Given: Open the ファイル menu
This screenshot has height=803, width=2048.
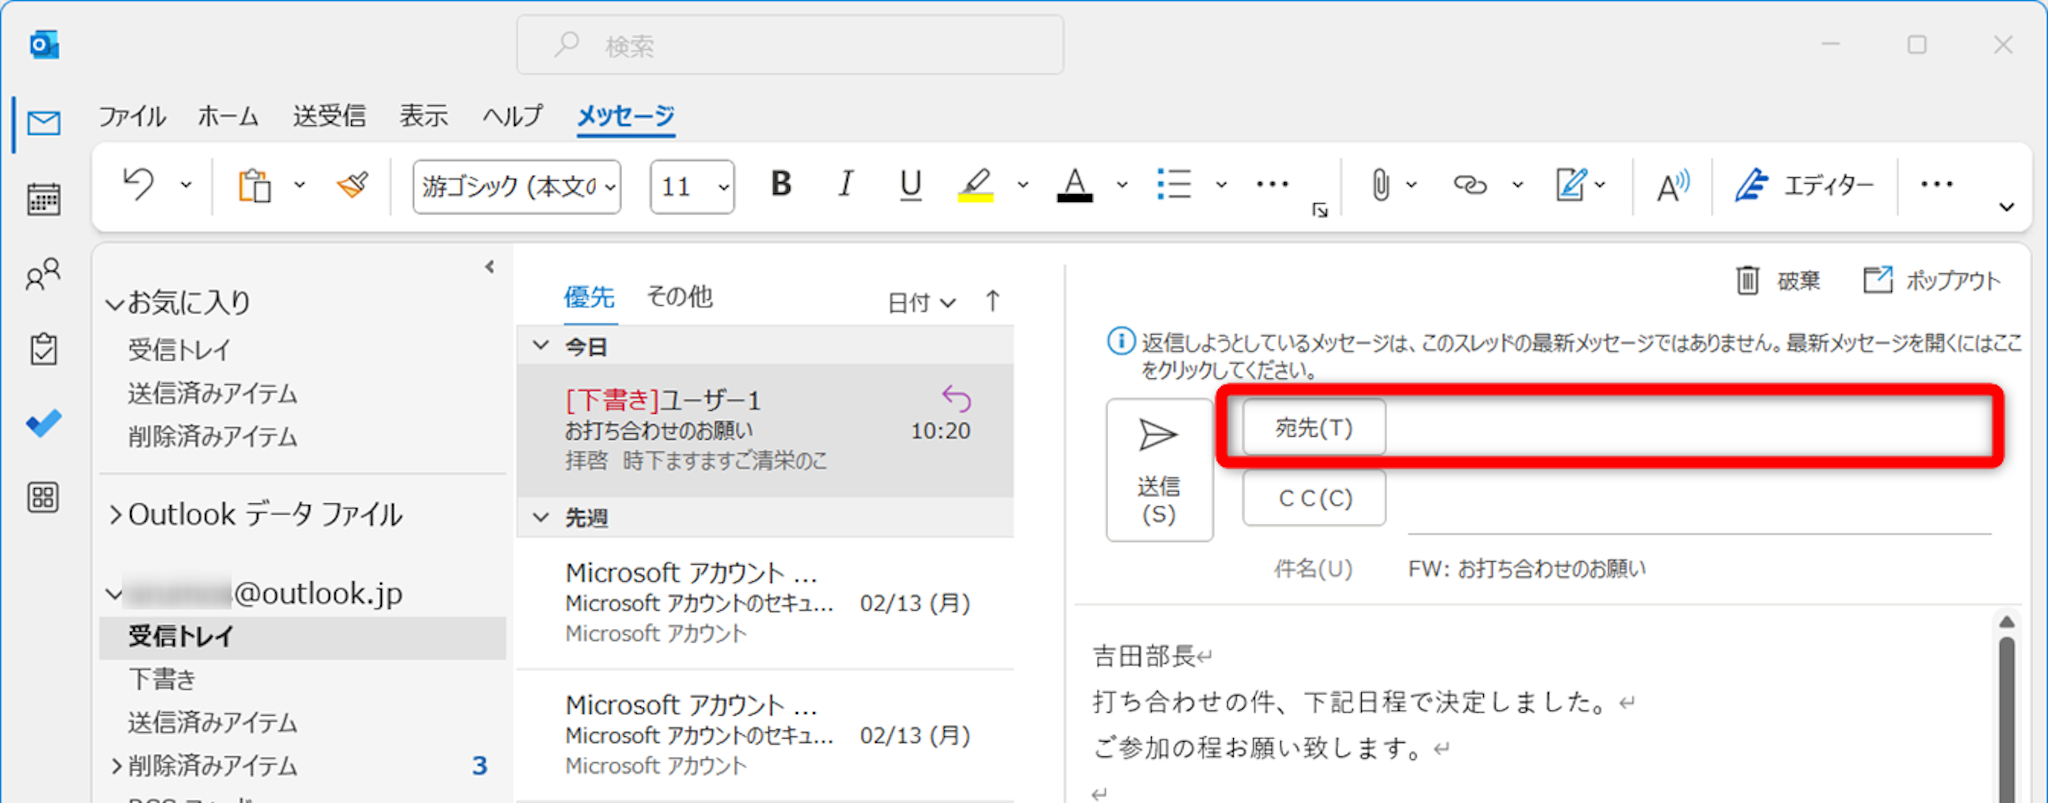Looking at the screenshot, I should coord(131,116).
